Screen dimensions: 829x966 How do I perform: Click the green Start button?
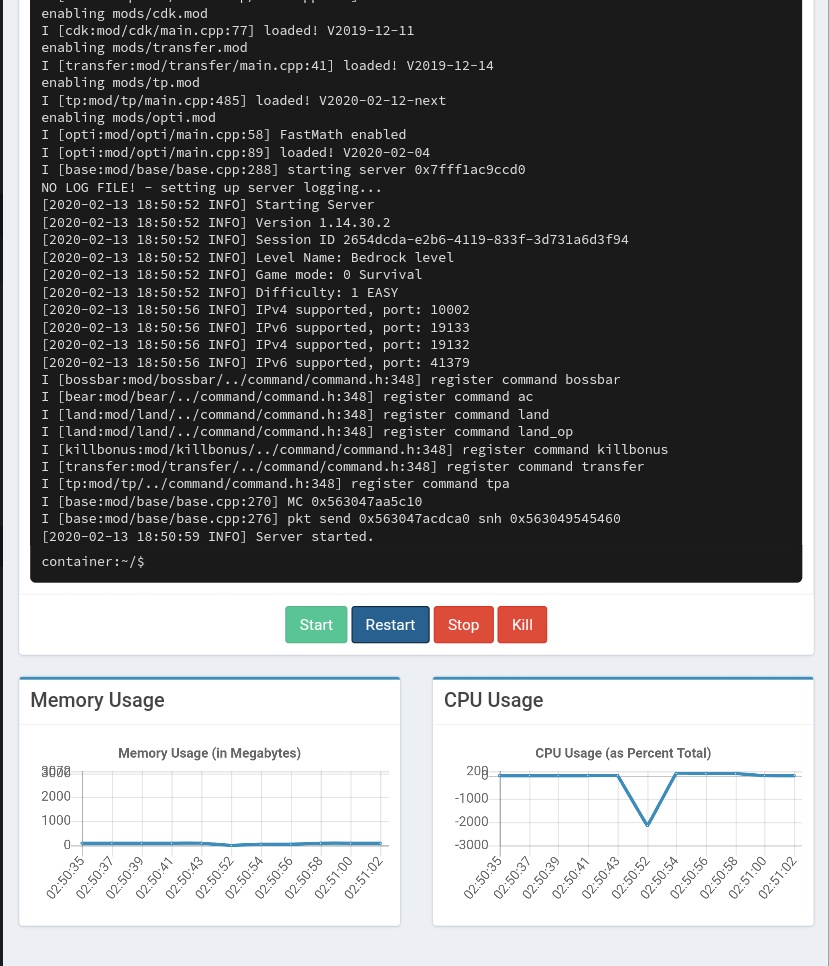[316, 625]
